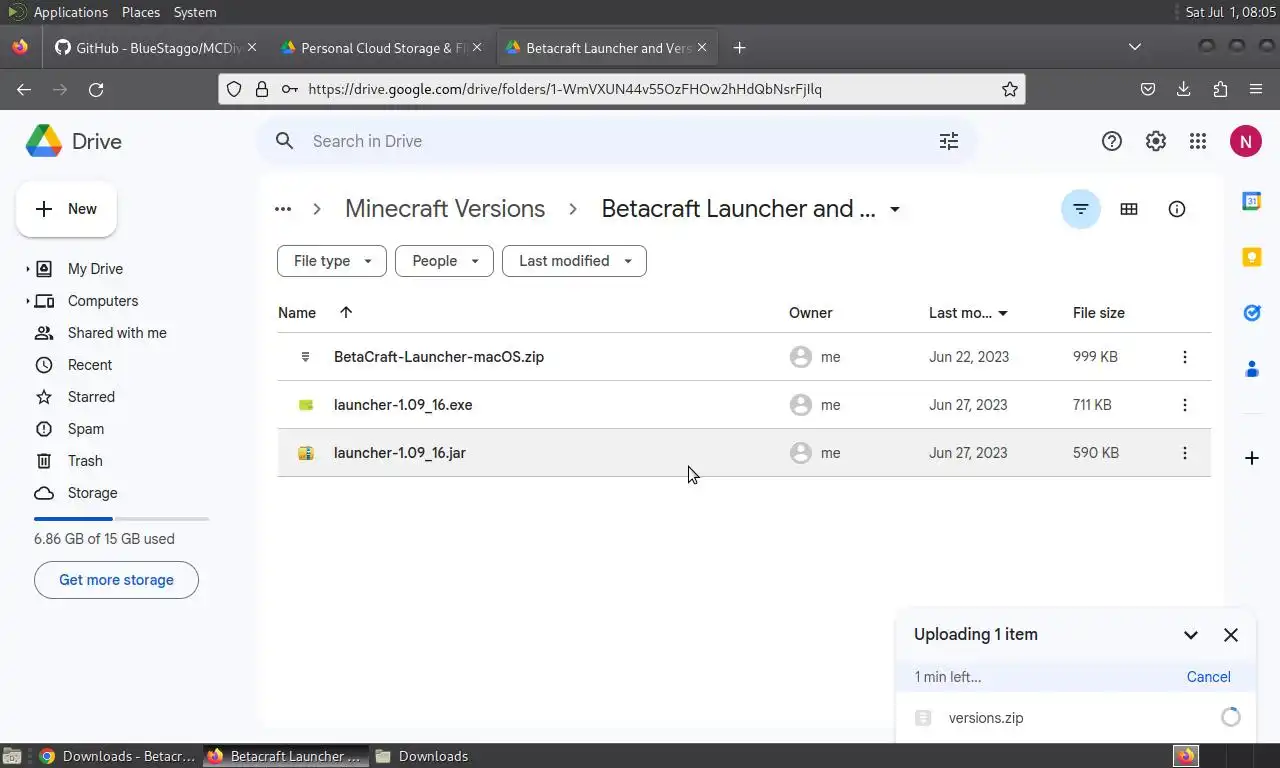Image resolution: width=1280 pixels, height=768 pixels.
Task: Open the Trash section
Action: [x=85, y=461]
